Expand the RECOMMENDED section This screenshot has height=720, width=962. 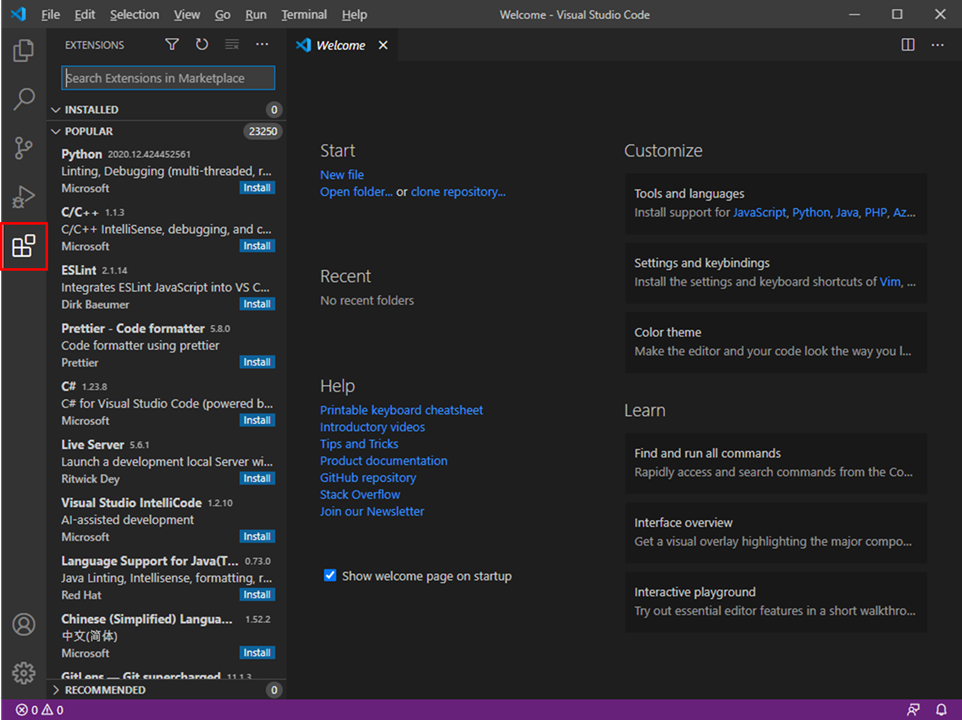(56, 690)
